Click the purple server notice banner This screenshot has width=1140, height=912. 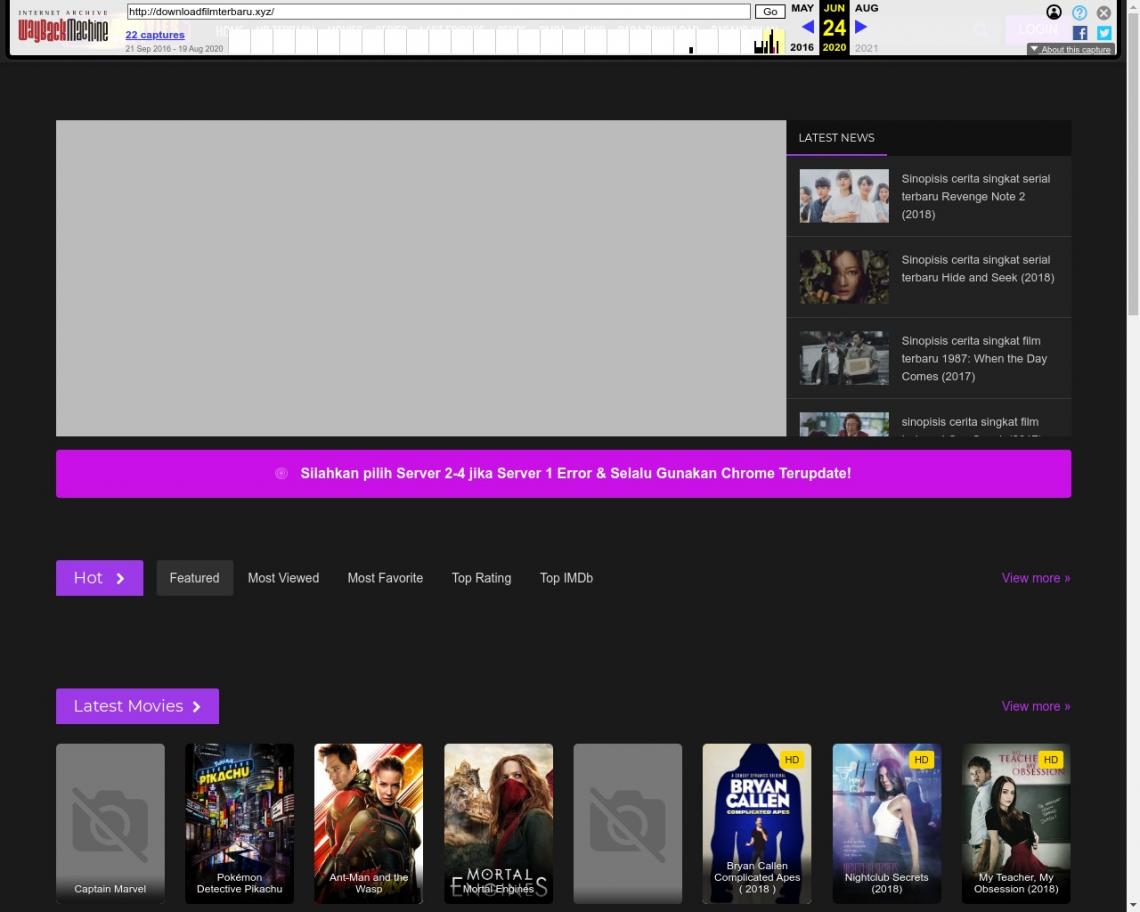coord(563,473)
